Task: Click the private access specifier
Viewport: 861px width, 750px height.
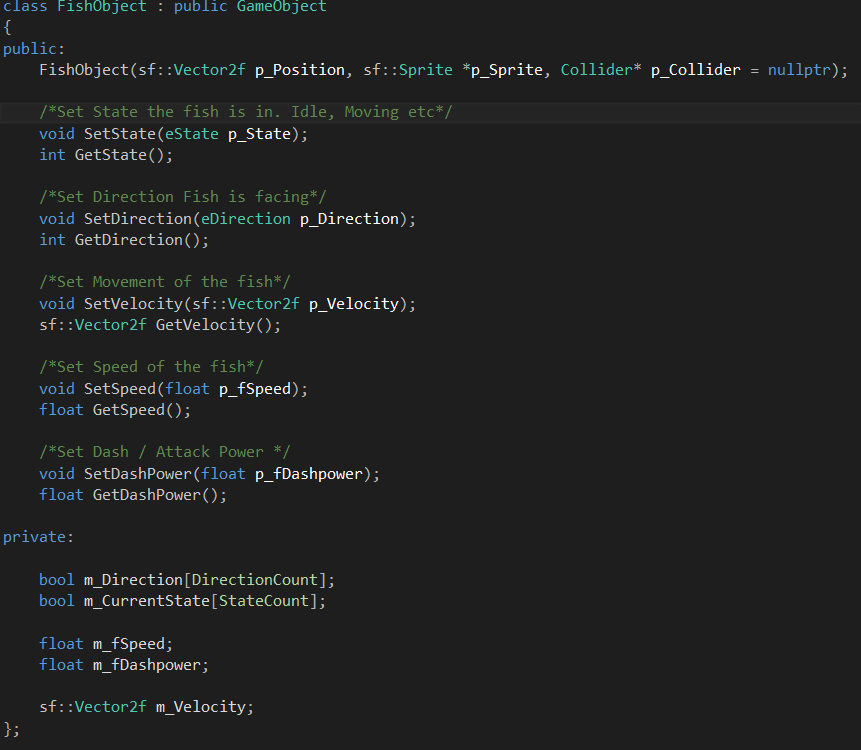Action: click(x=35, y=537)
